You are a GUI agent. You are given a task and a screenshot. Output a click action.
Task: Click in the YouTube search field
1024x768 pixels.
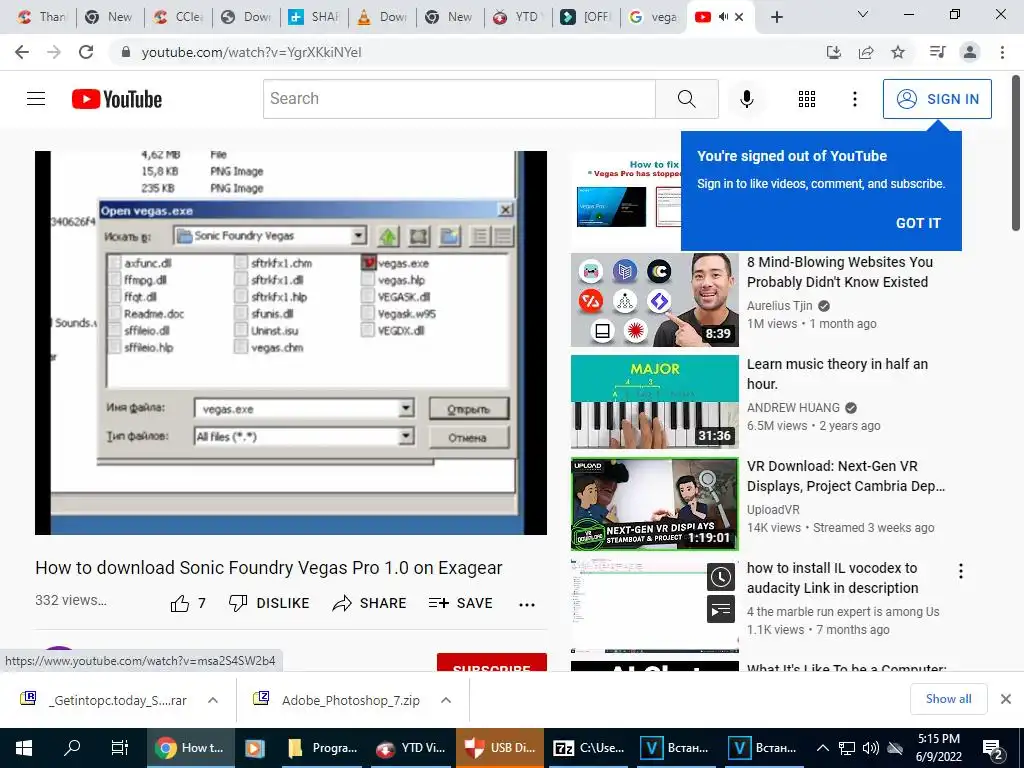(x=460, y=99)
